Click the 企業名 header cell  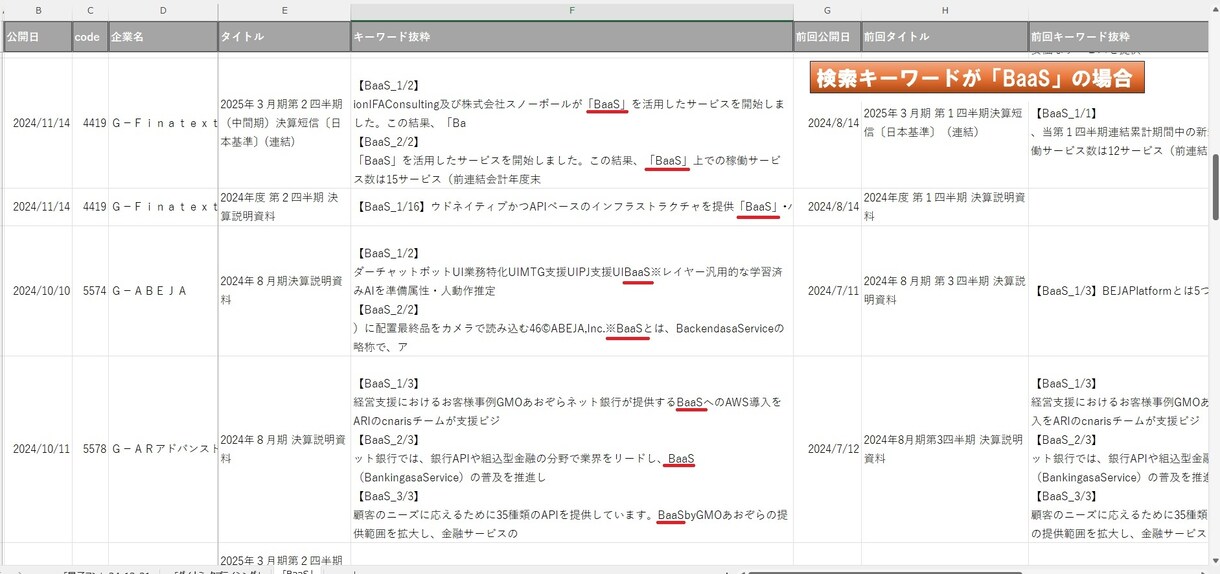point(163,36)
